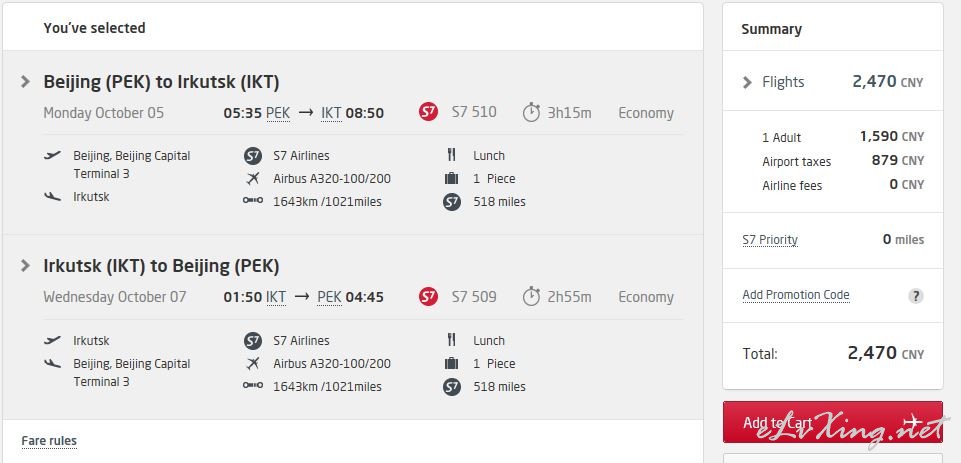The width and height of the screenshot is (961, 463).
Task: Click the S7 miles badge next to the first 518 miles
Action: (452, 202)
